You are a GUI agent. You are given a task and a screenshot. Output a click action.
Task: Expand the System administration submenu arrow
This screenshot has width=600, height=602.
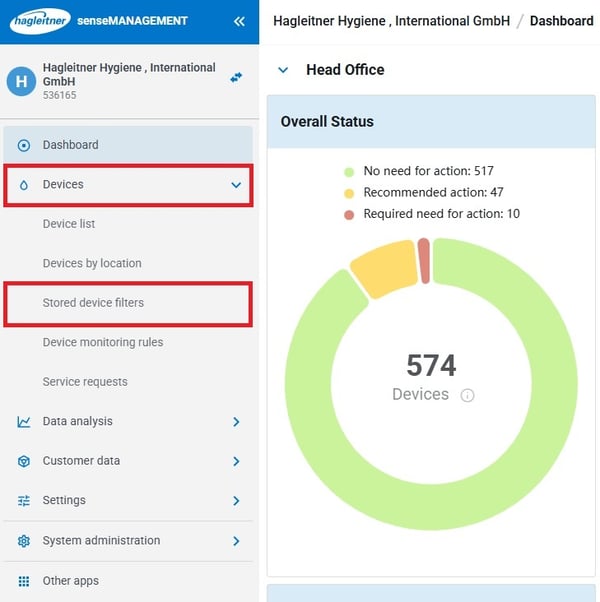(236, 541)
